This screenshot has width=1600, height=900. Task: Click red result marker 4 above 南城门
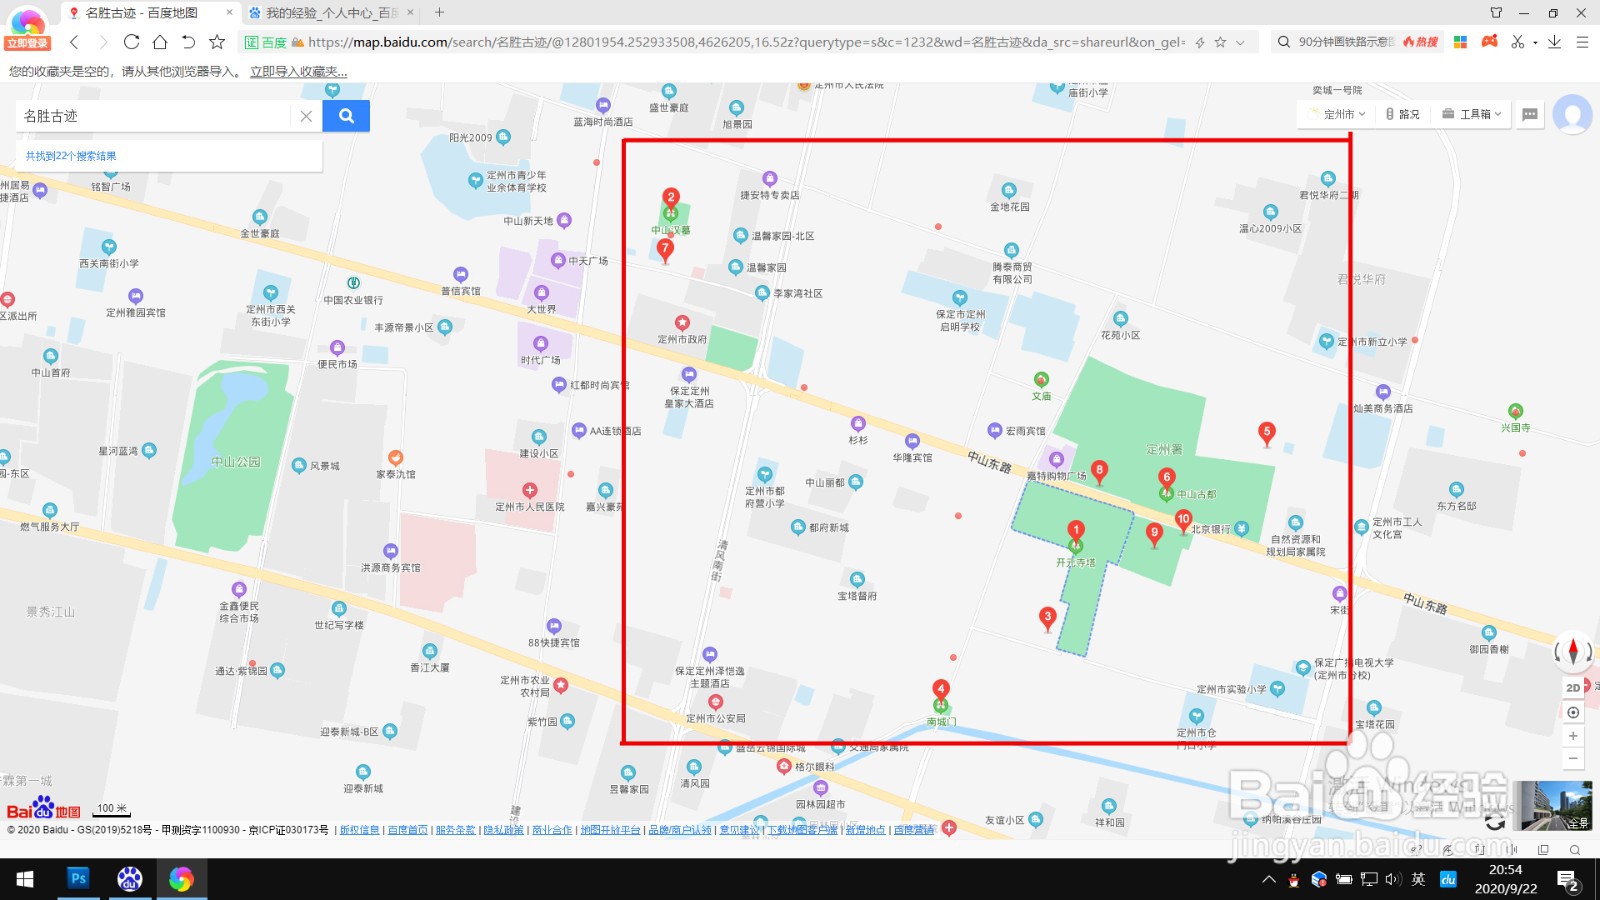[940, 689]
